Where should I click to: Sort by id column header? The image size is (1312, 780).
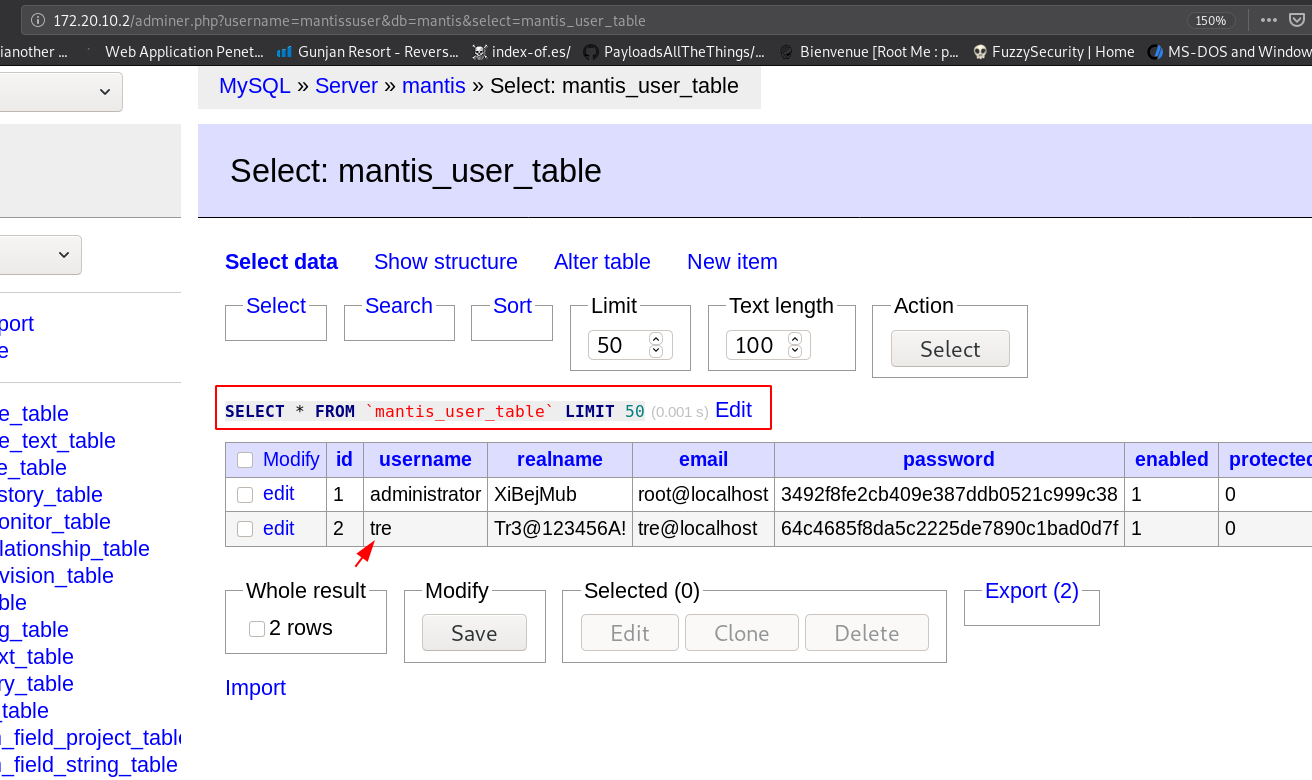[344, 459]
